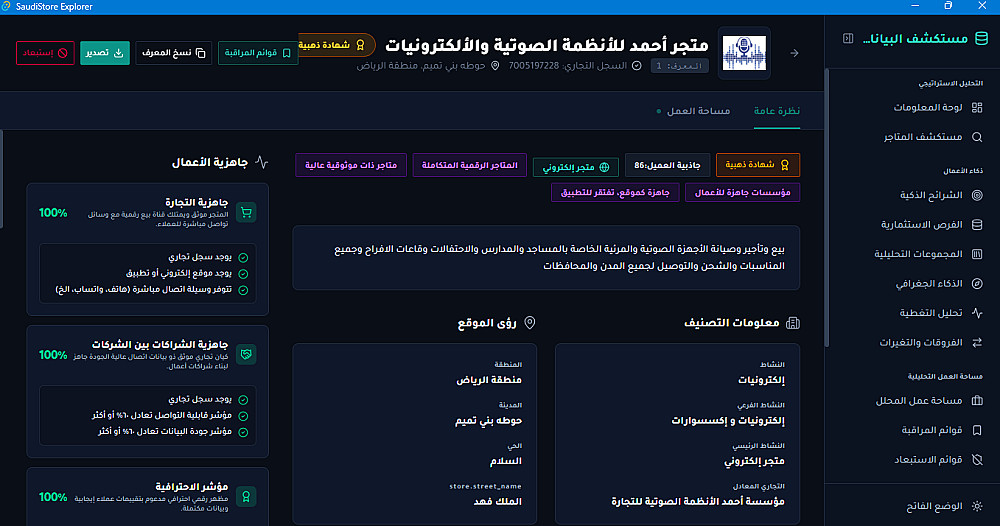Click the dashboard grid icon
Viewport: 1000px width, 526px height.
coord(977,107)
